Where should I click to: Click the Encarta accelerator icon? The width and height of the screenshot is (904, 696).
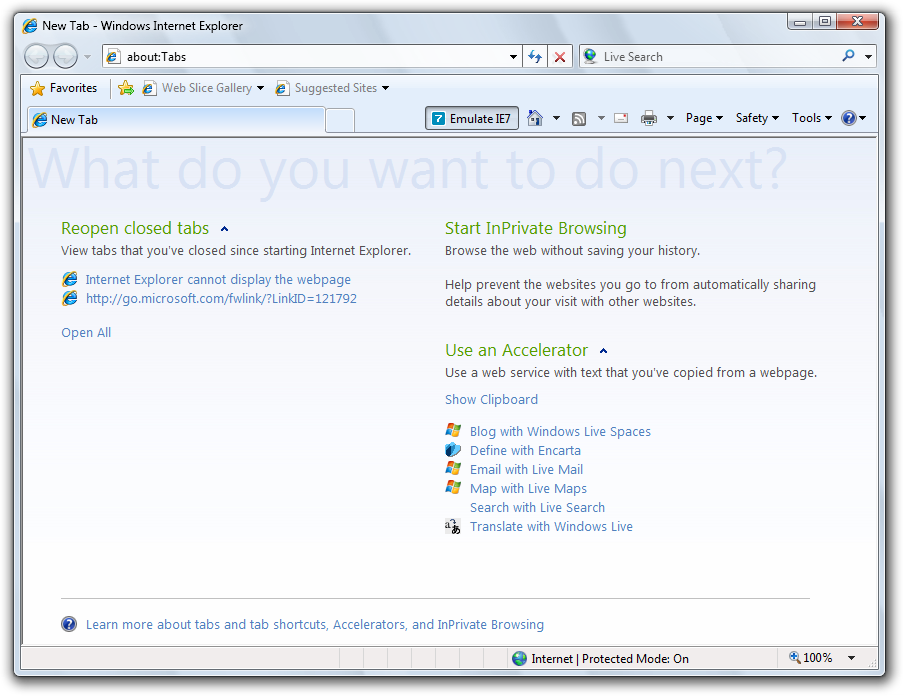pos(453,449)
